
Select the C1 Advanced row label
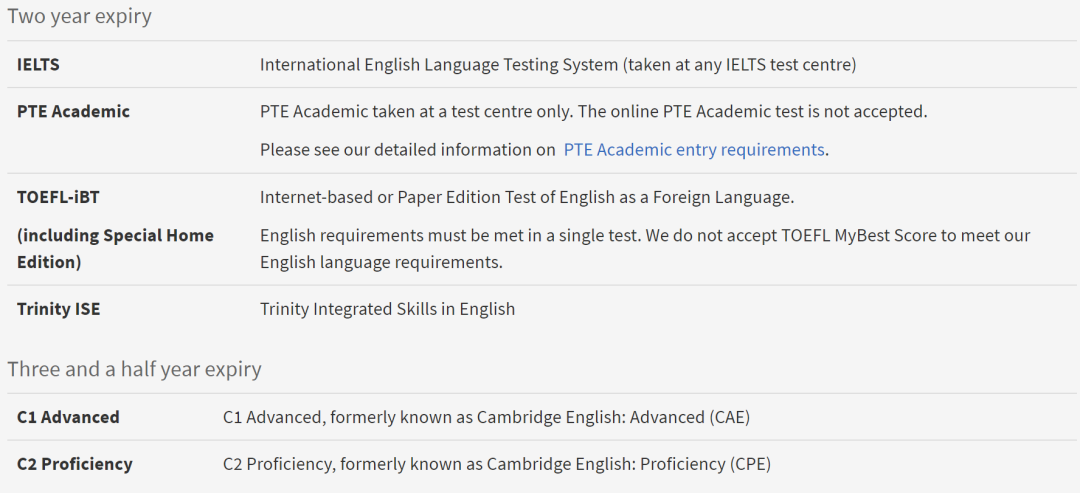tap(68, 417)
